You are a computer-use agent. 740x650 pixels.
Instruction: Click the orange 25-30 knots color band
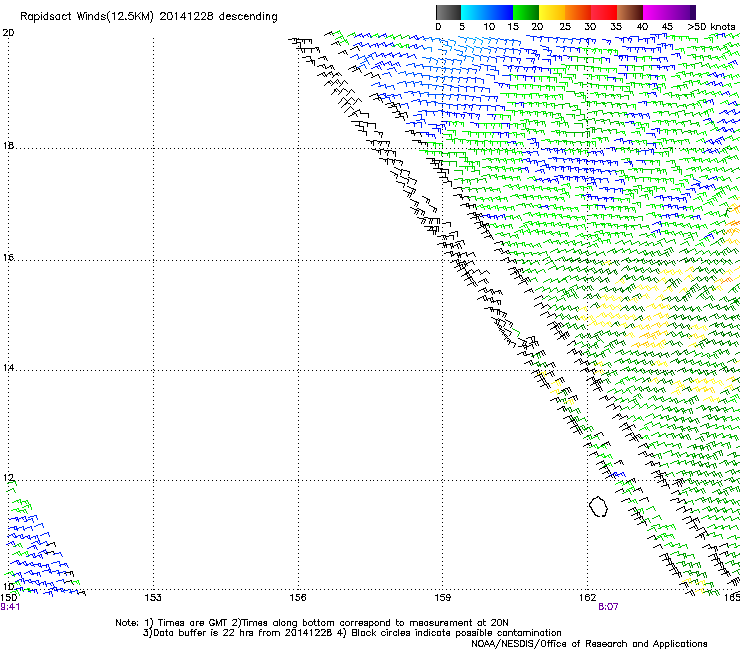578,12
